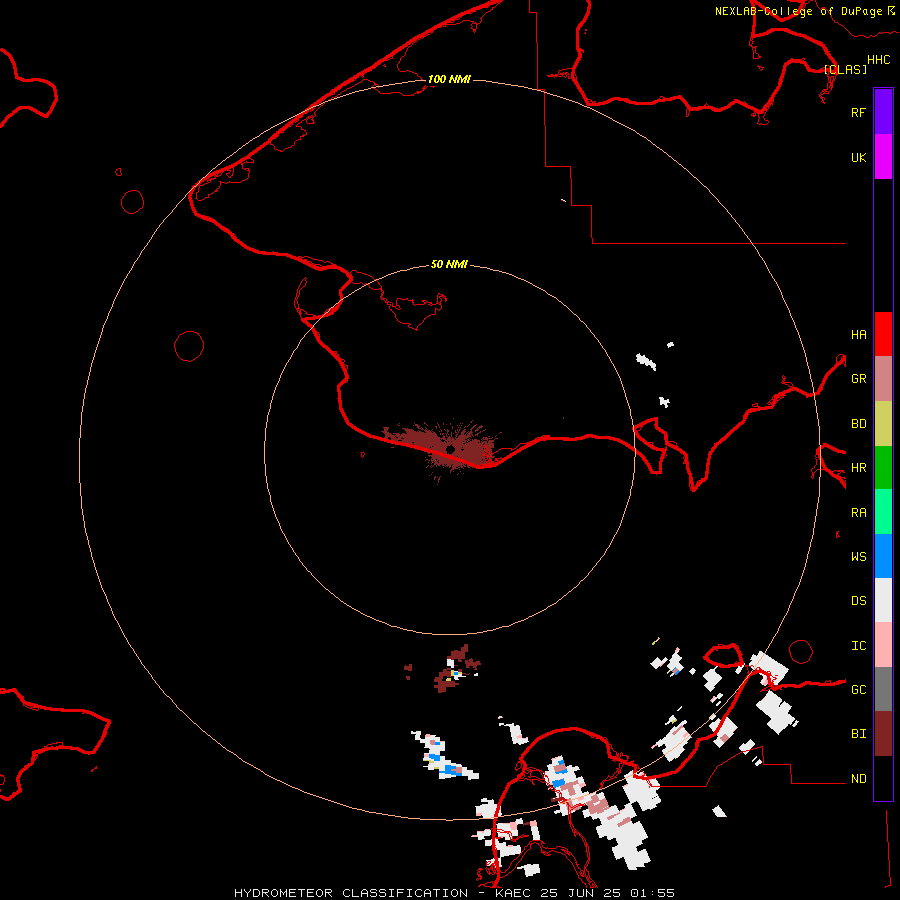Click the UK legend label
This screenshot has width=900, height=900.
click(x=858, y=157)
